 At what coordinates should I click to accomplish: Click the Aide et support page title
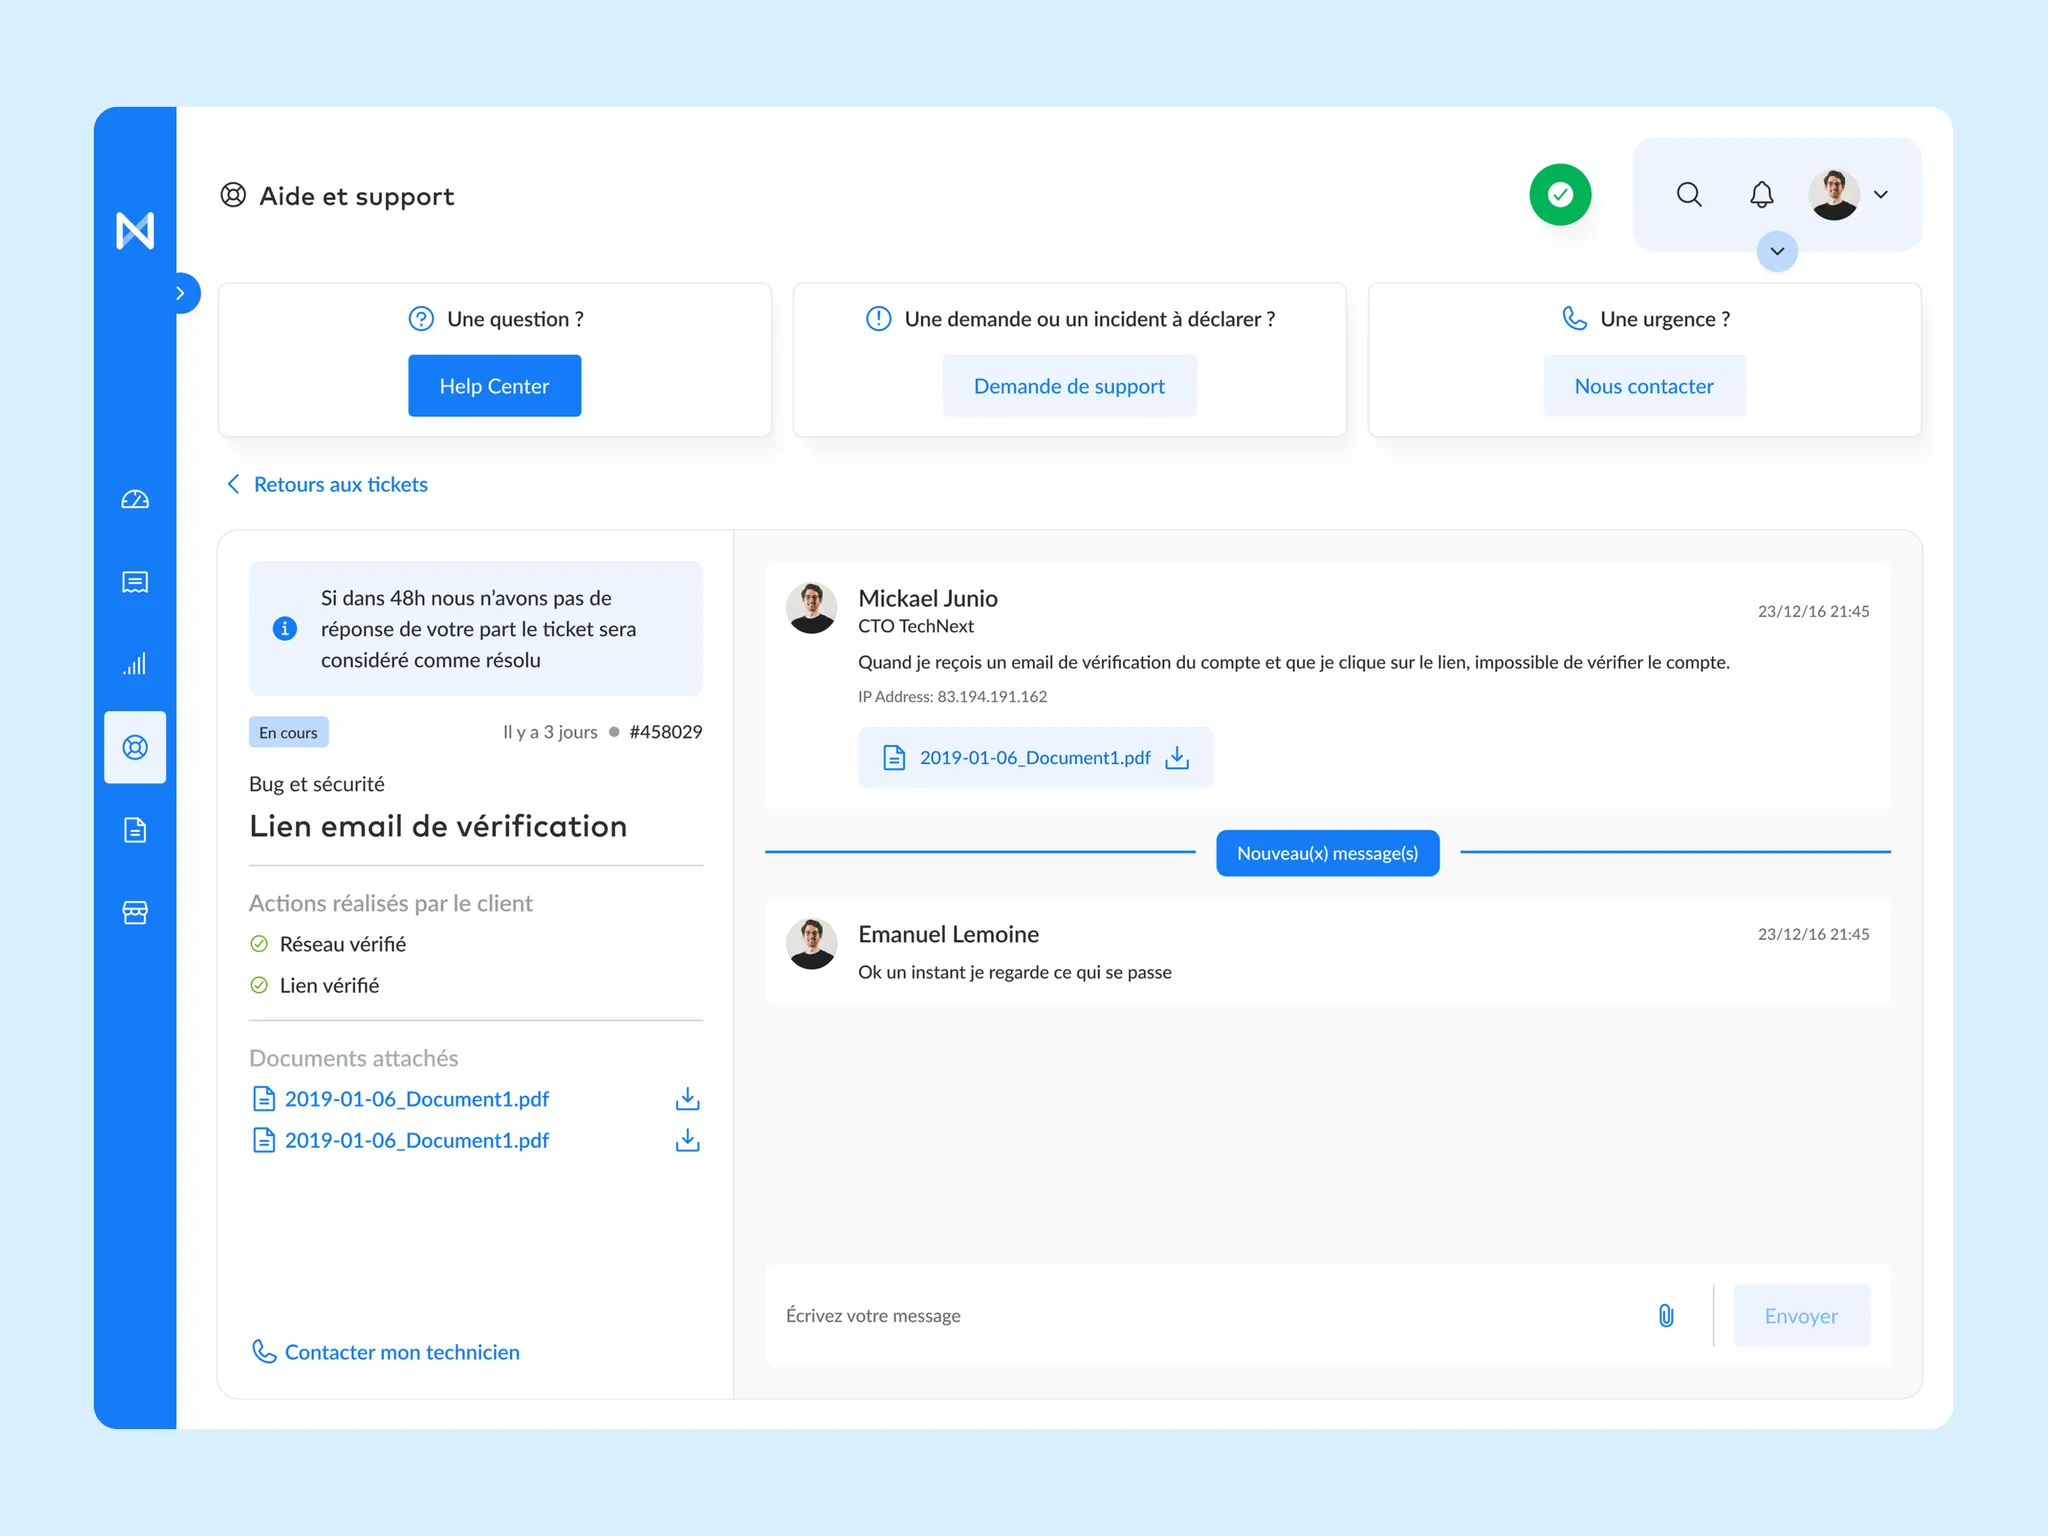coord(356,196)
